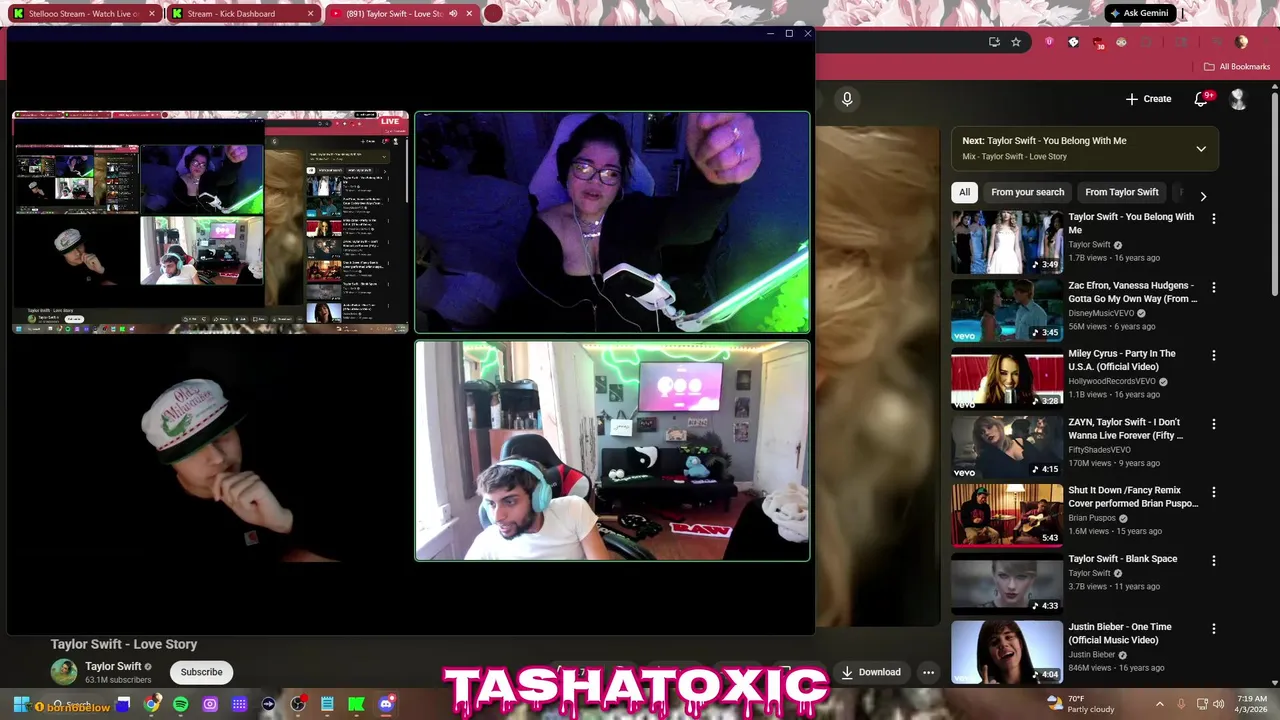Viewport: 1280px width, 720px height.
Task: Open Spotify from the taskbar
Action: [181, 704]
